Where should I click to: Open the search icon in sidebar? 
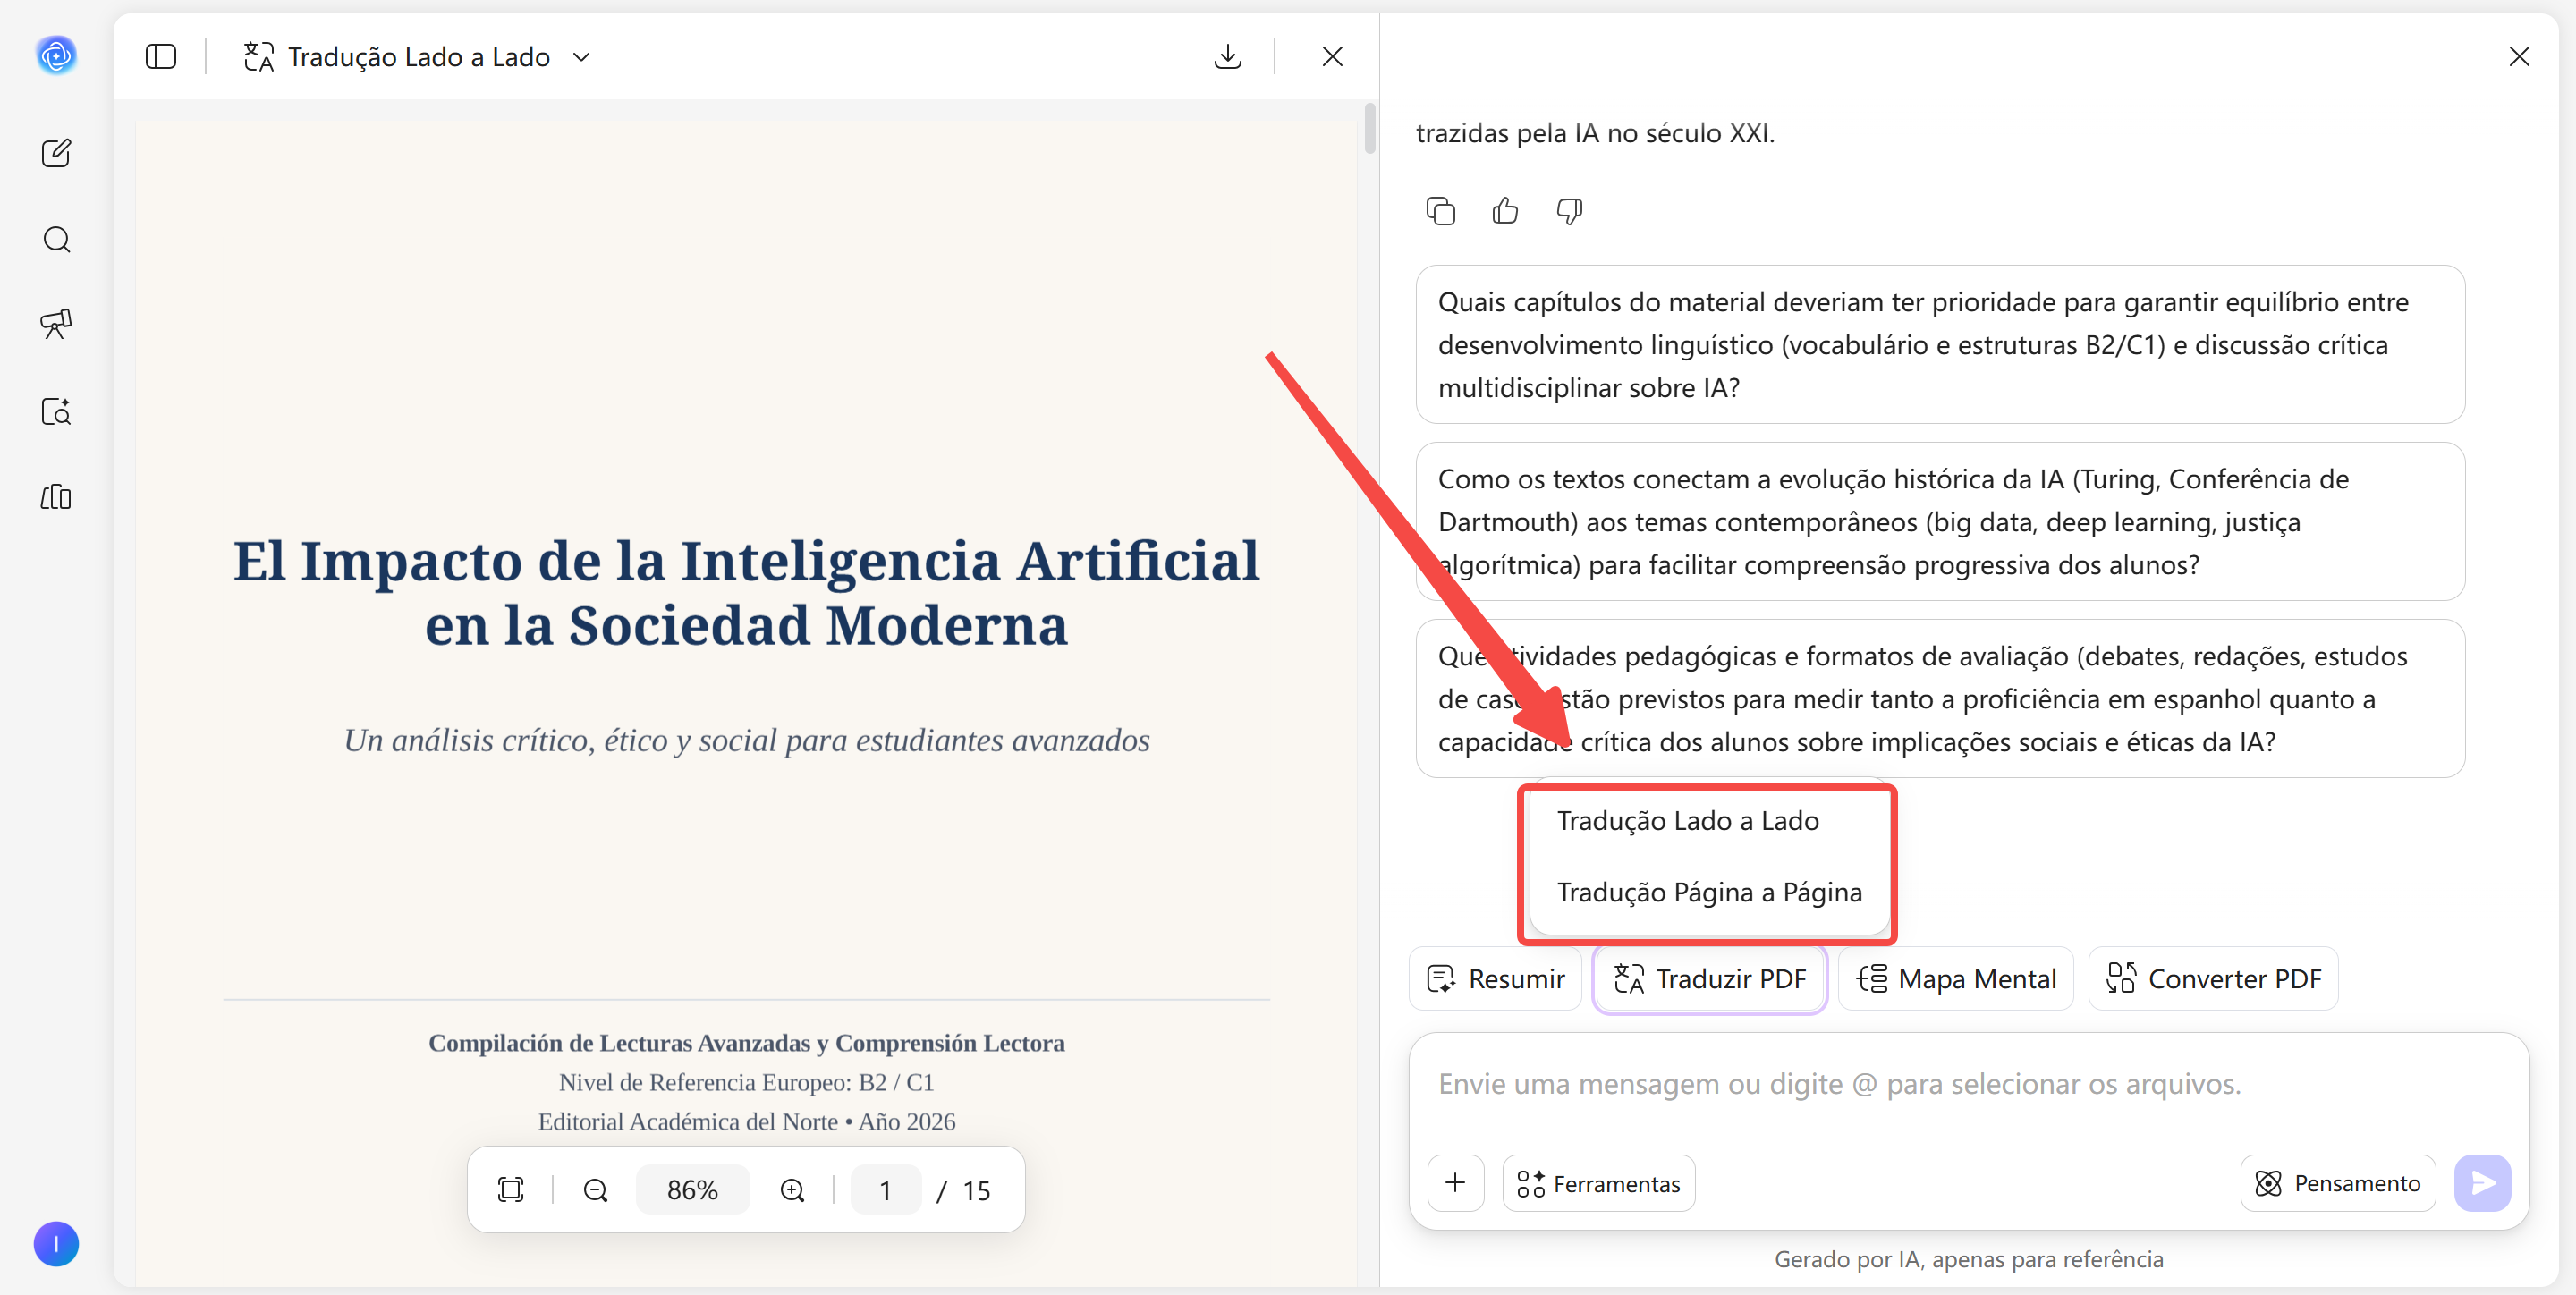56,240
